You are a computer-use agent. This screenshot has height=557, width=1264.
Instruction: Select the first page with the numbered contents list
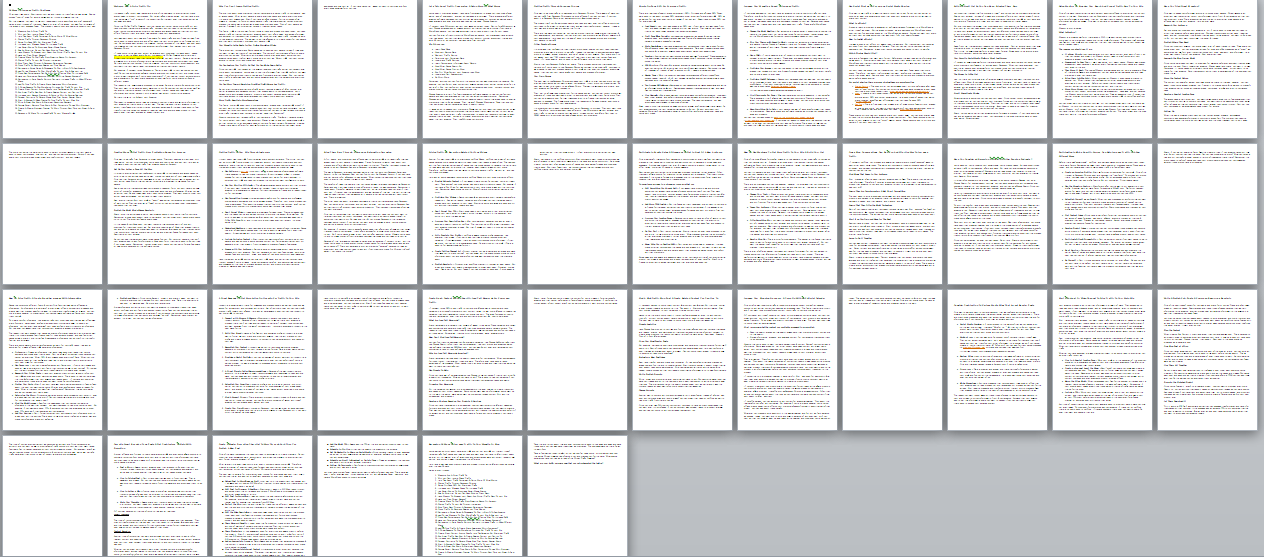click(52, 69)
